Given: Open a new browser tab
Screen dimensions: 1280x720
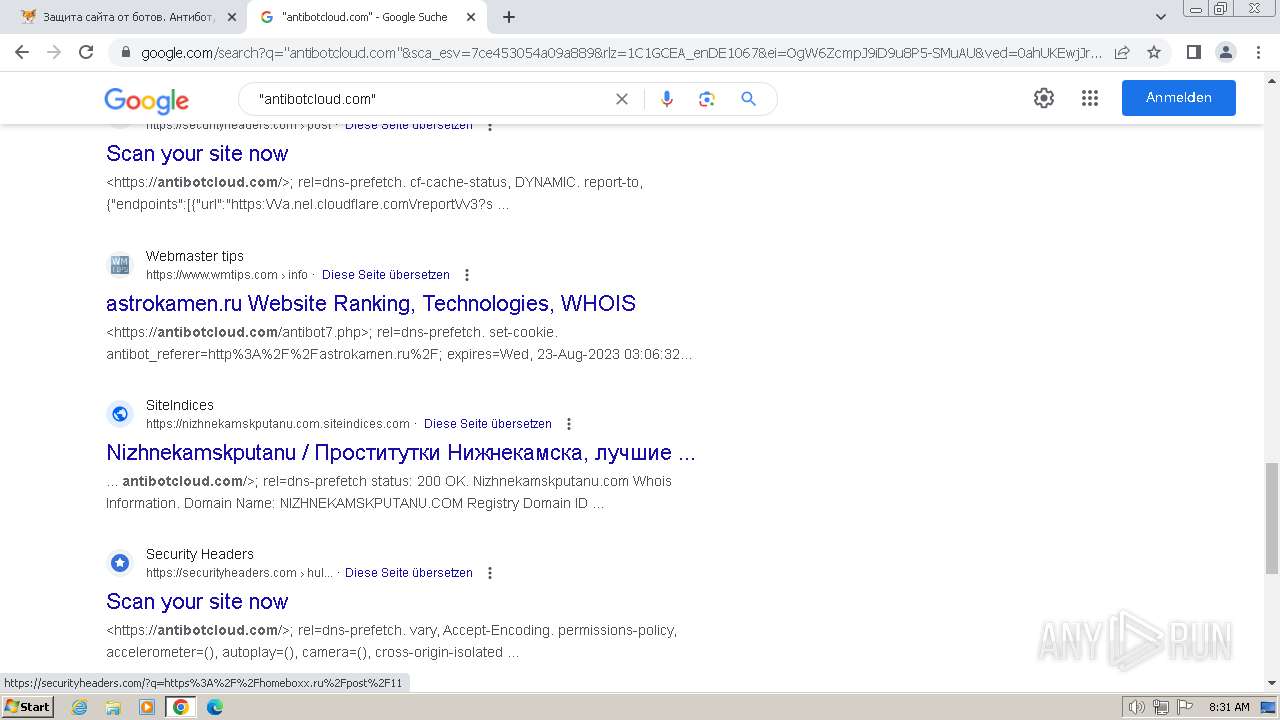Looking at the screenshot, I should click(x=509, y=17).
